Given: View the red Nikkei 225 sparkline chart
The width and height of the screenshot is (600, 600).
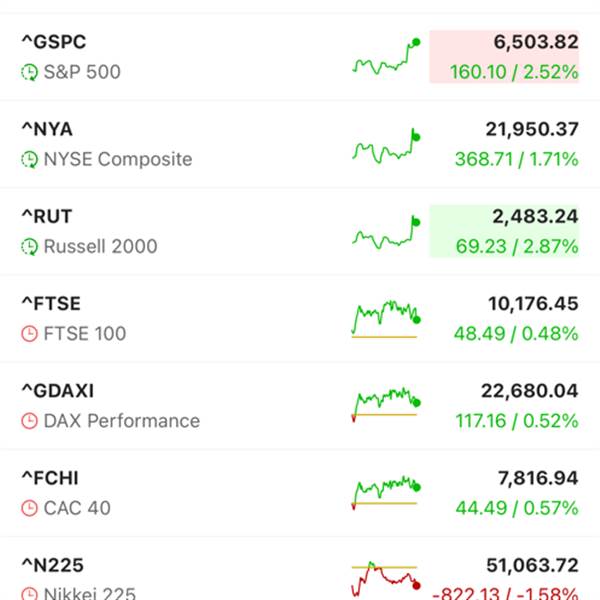Looking at the screenshot, I should coord(385,578).
